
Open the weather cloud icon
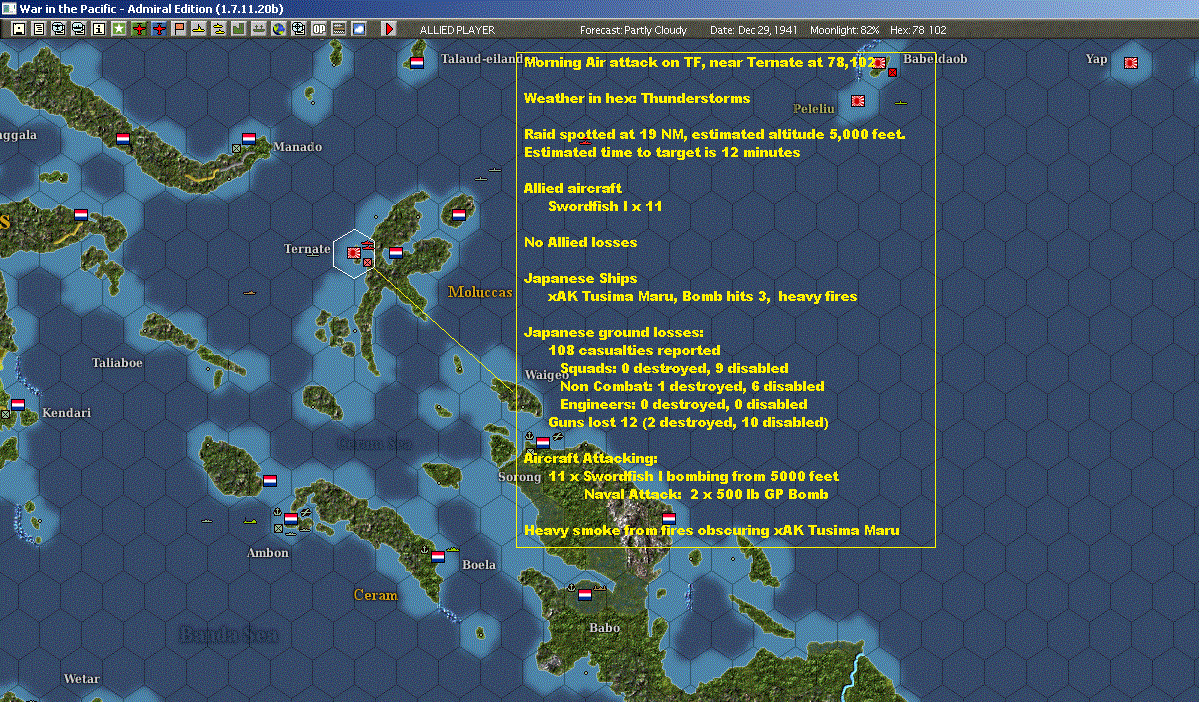coord(358,29)
